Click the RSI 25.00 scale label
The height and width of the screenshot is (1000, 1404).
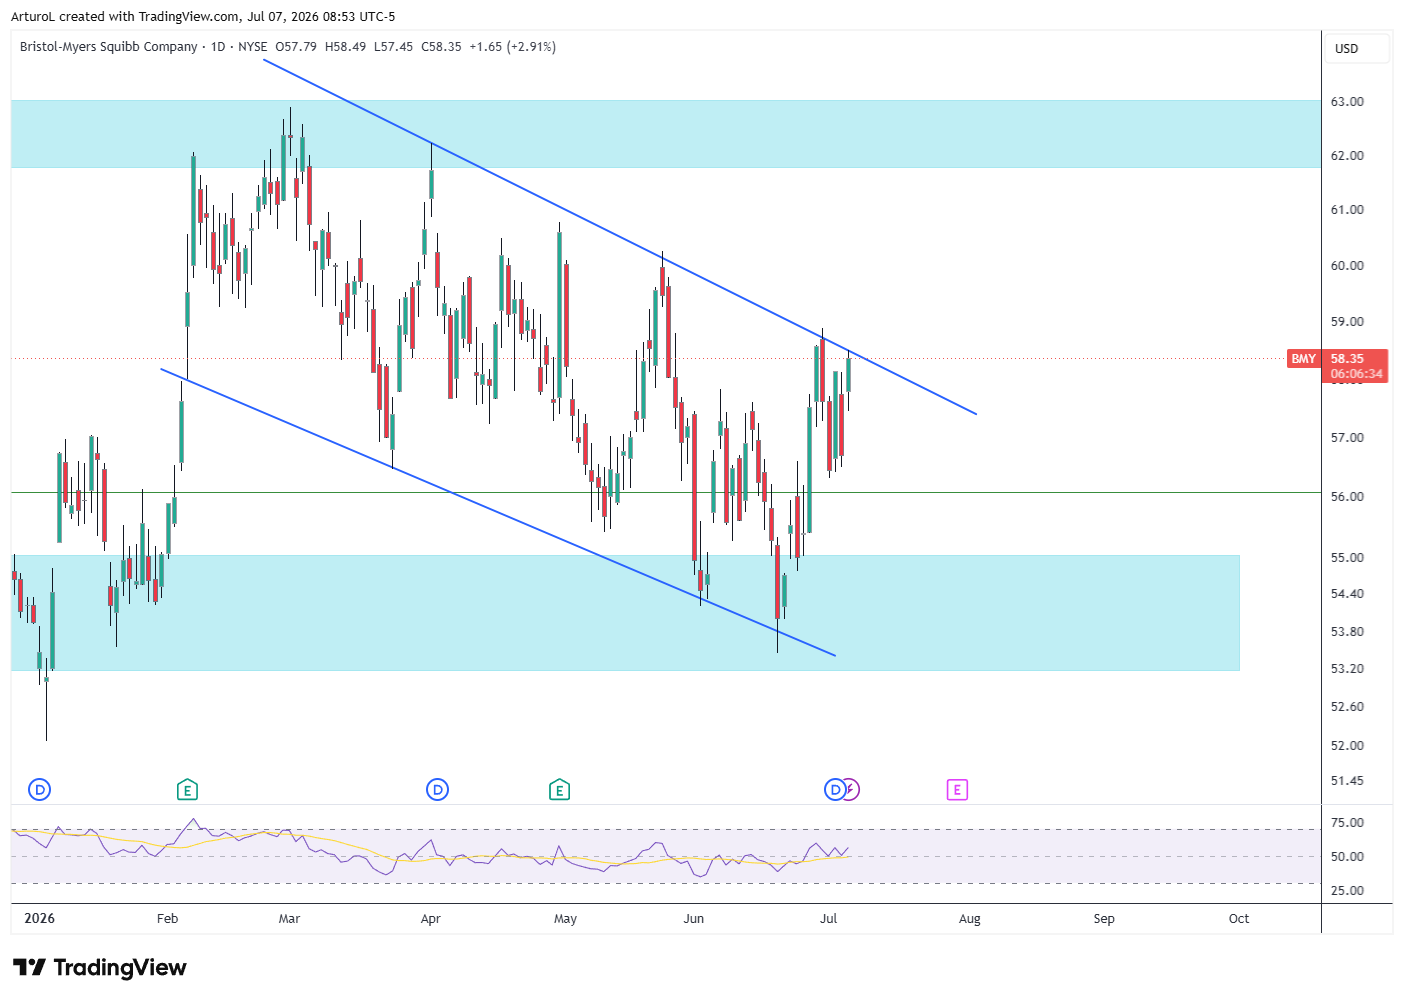[1347, 890]
